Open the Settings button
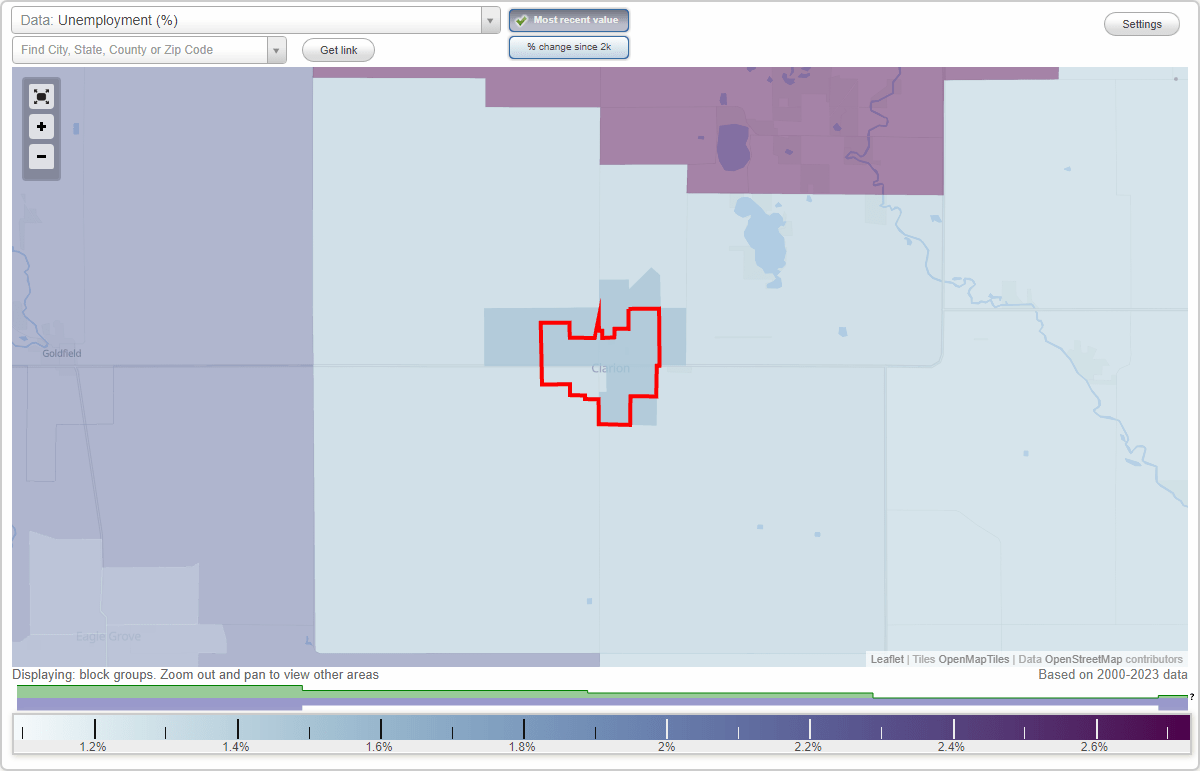Screen dimensions: 1200x771 [x=1142, y=24]
